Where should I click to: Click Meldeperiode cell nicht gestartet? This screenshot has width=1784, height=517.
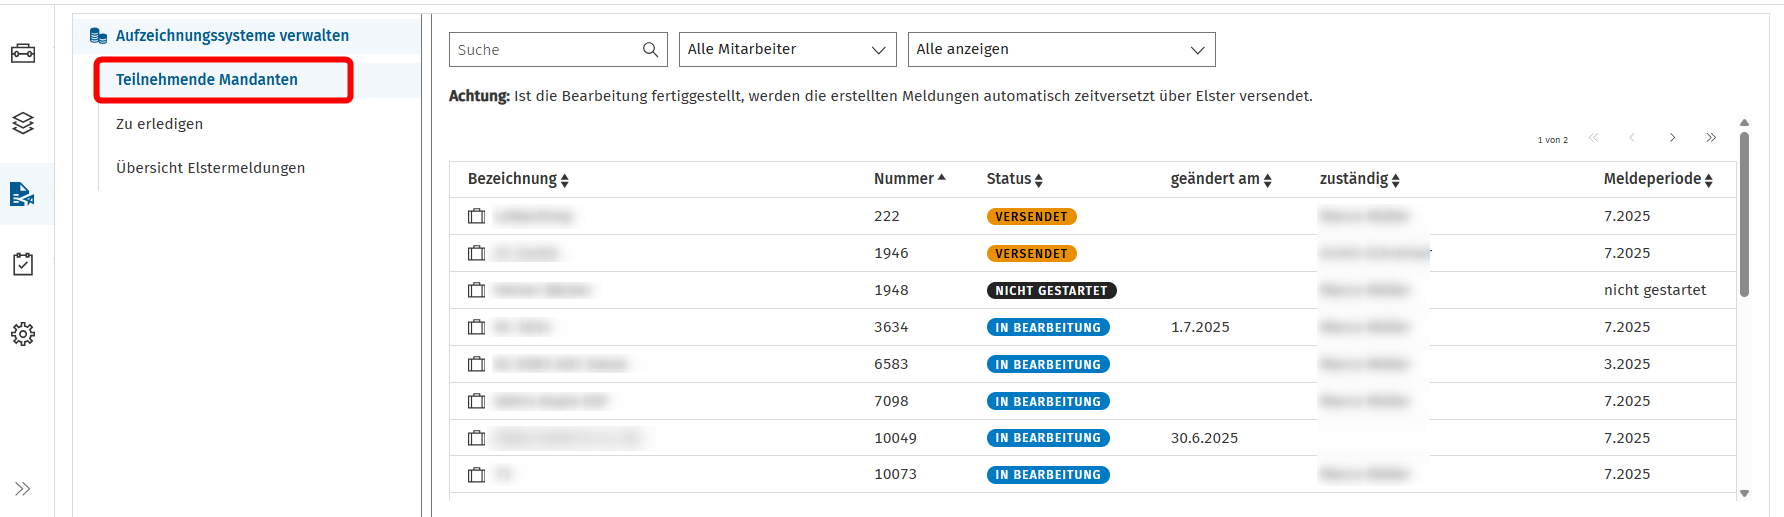pos(1655,290)
